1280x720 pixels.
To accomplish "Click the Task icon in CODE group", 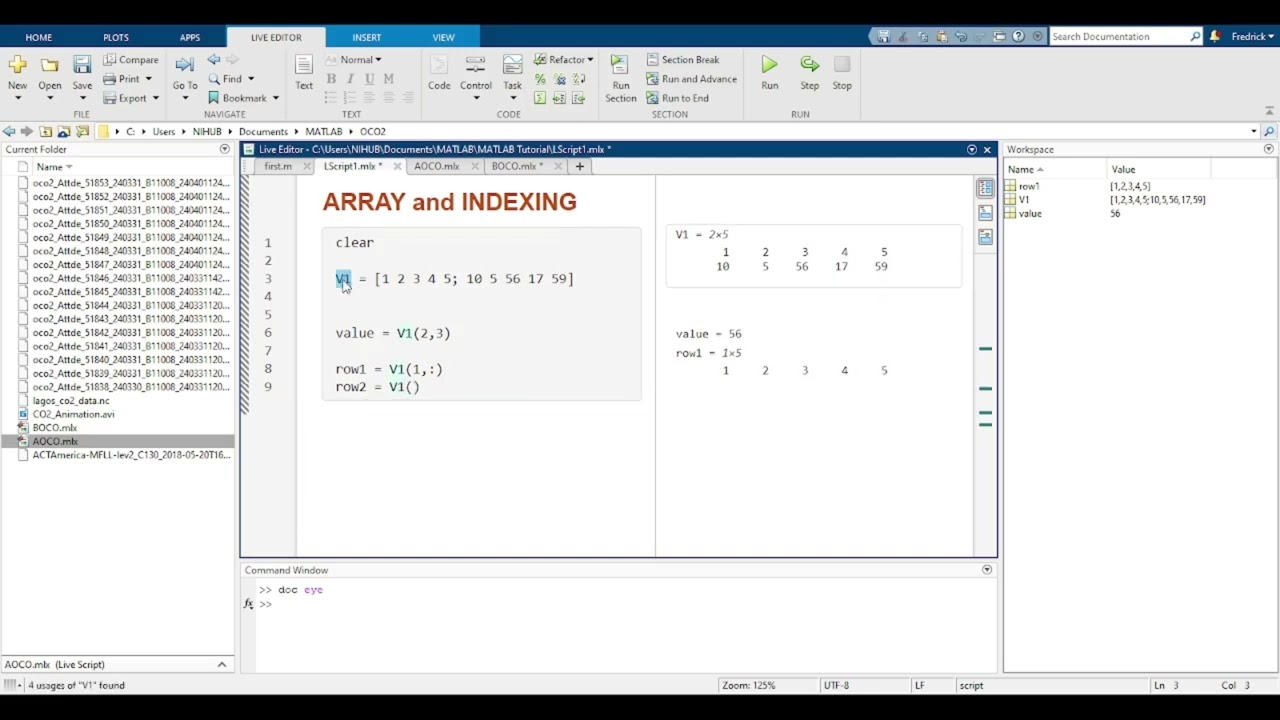I will click(x=512, y=66).
